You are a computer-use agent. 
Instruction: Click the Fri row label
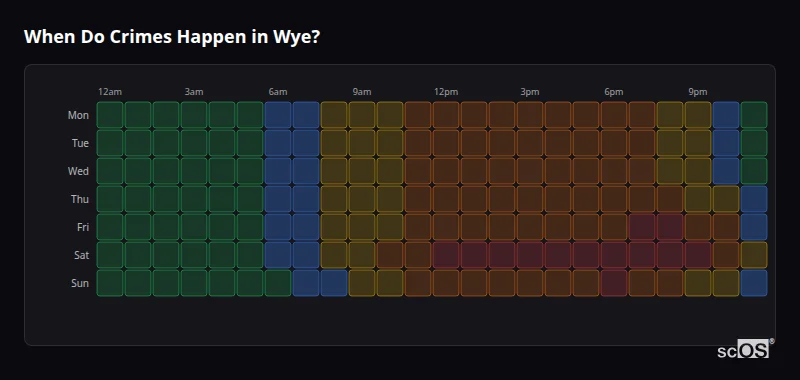coord(83,227)
